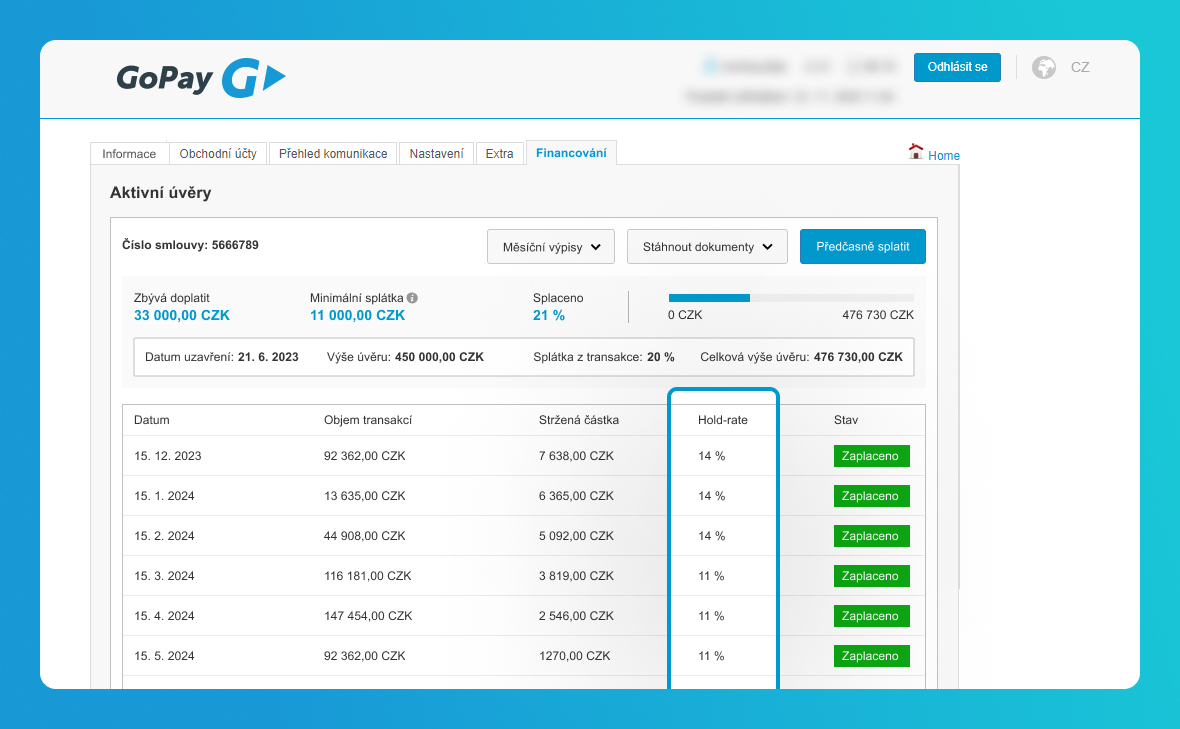Select the Extra tab
This screenshot has height=729, width=1180.
click(x=500, y=153)
